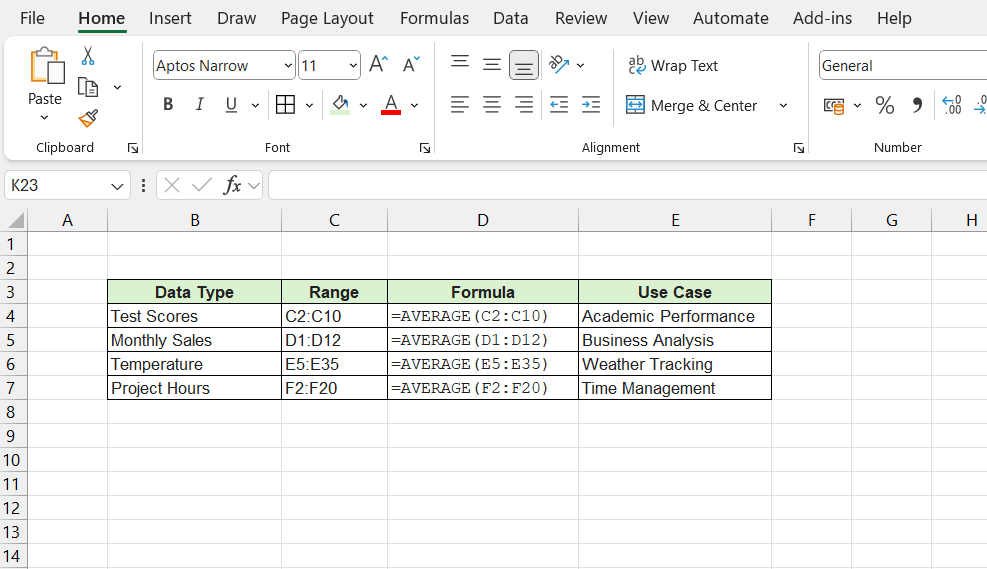Open the Aptos Narrow font dropdown
The image size is (987, 569).
pyautogui.click(x=288, y=65)
